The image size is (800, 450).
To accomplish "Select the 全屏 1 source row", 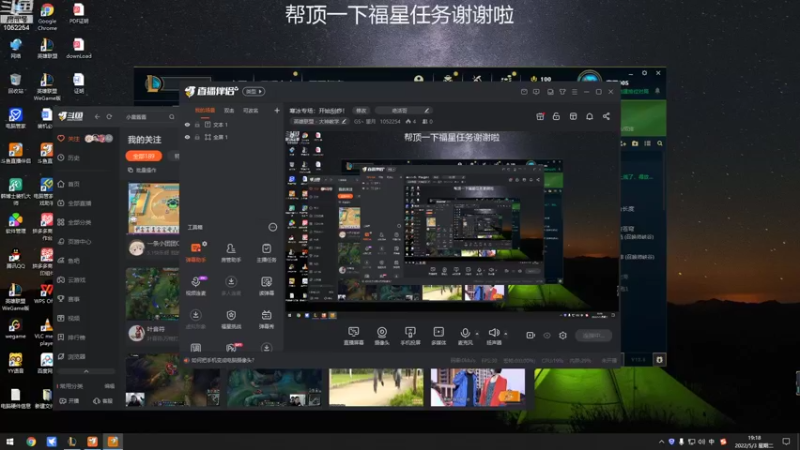I will [x=232, y=137].
